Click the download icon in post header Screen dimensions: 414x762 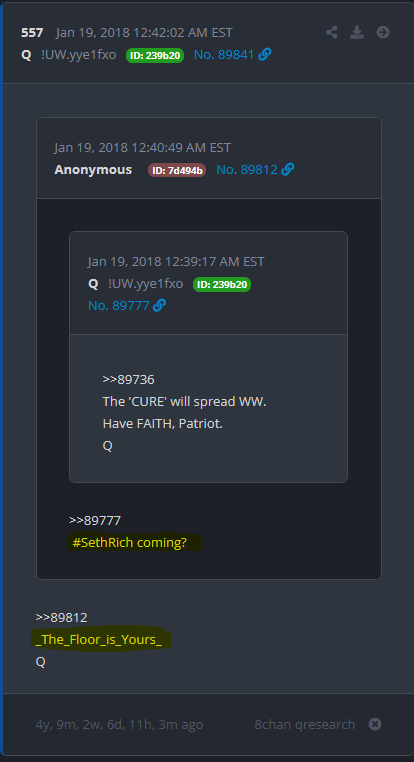click(x=357, y=33)
